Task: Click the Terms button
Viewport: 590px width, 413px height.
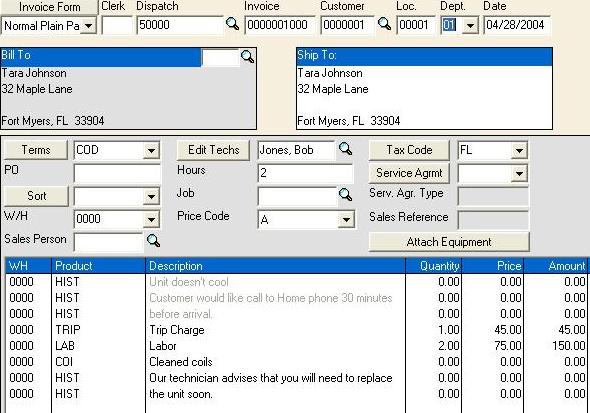Action: pyautogui.click(x=36, y=150)
